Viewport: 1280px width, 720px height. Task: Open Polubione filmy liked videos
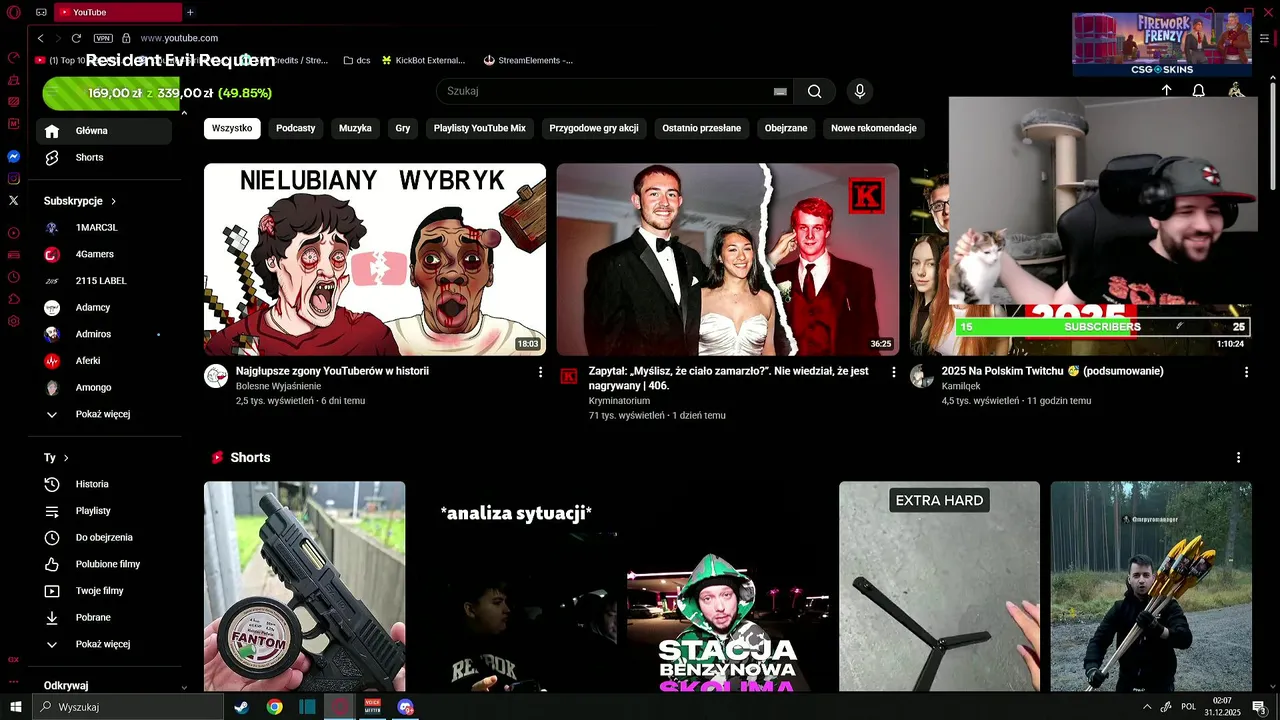(x=104, y=564)
